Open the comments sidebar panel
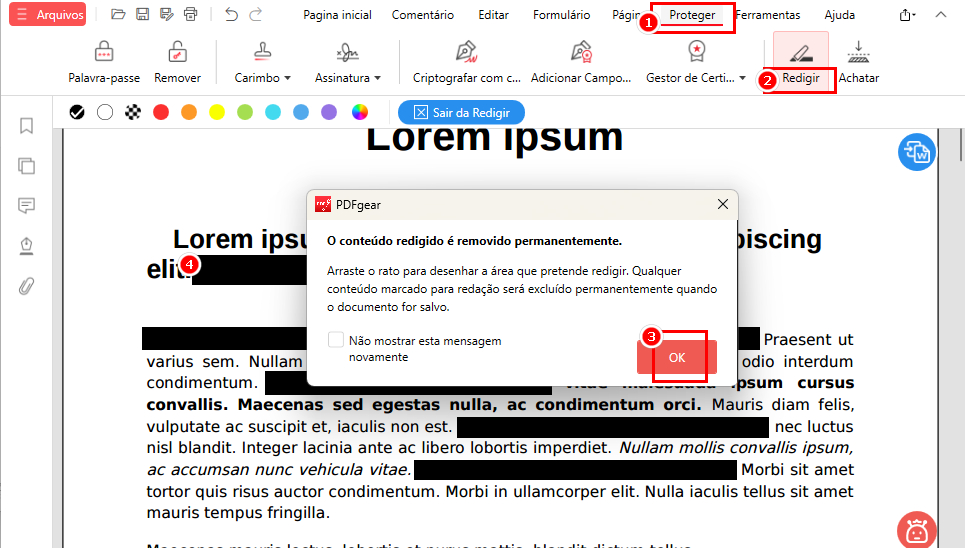The image size is (965, 548). pos(26,205)
